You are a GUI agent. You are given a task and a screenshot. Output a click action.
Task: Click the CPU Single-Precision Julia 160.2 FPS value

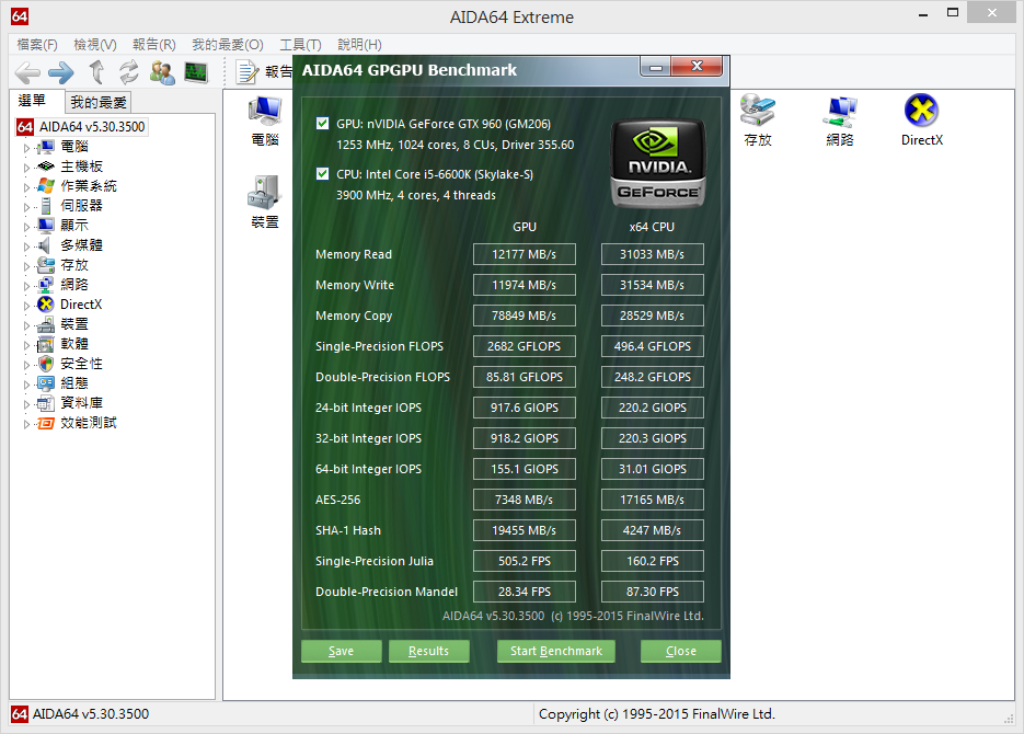652,561
